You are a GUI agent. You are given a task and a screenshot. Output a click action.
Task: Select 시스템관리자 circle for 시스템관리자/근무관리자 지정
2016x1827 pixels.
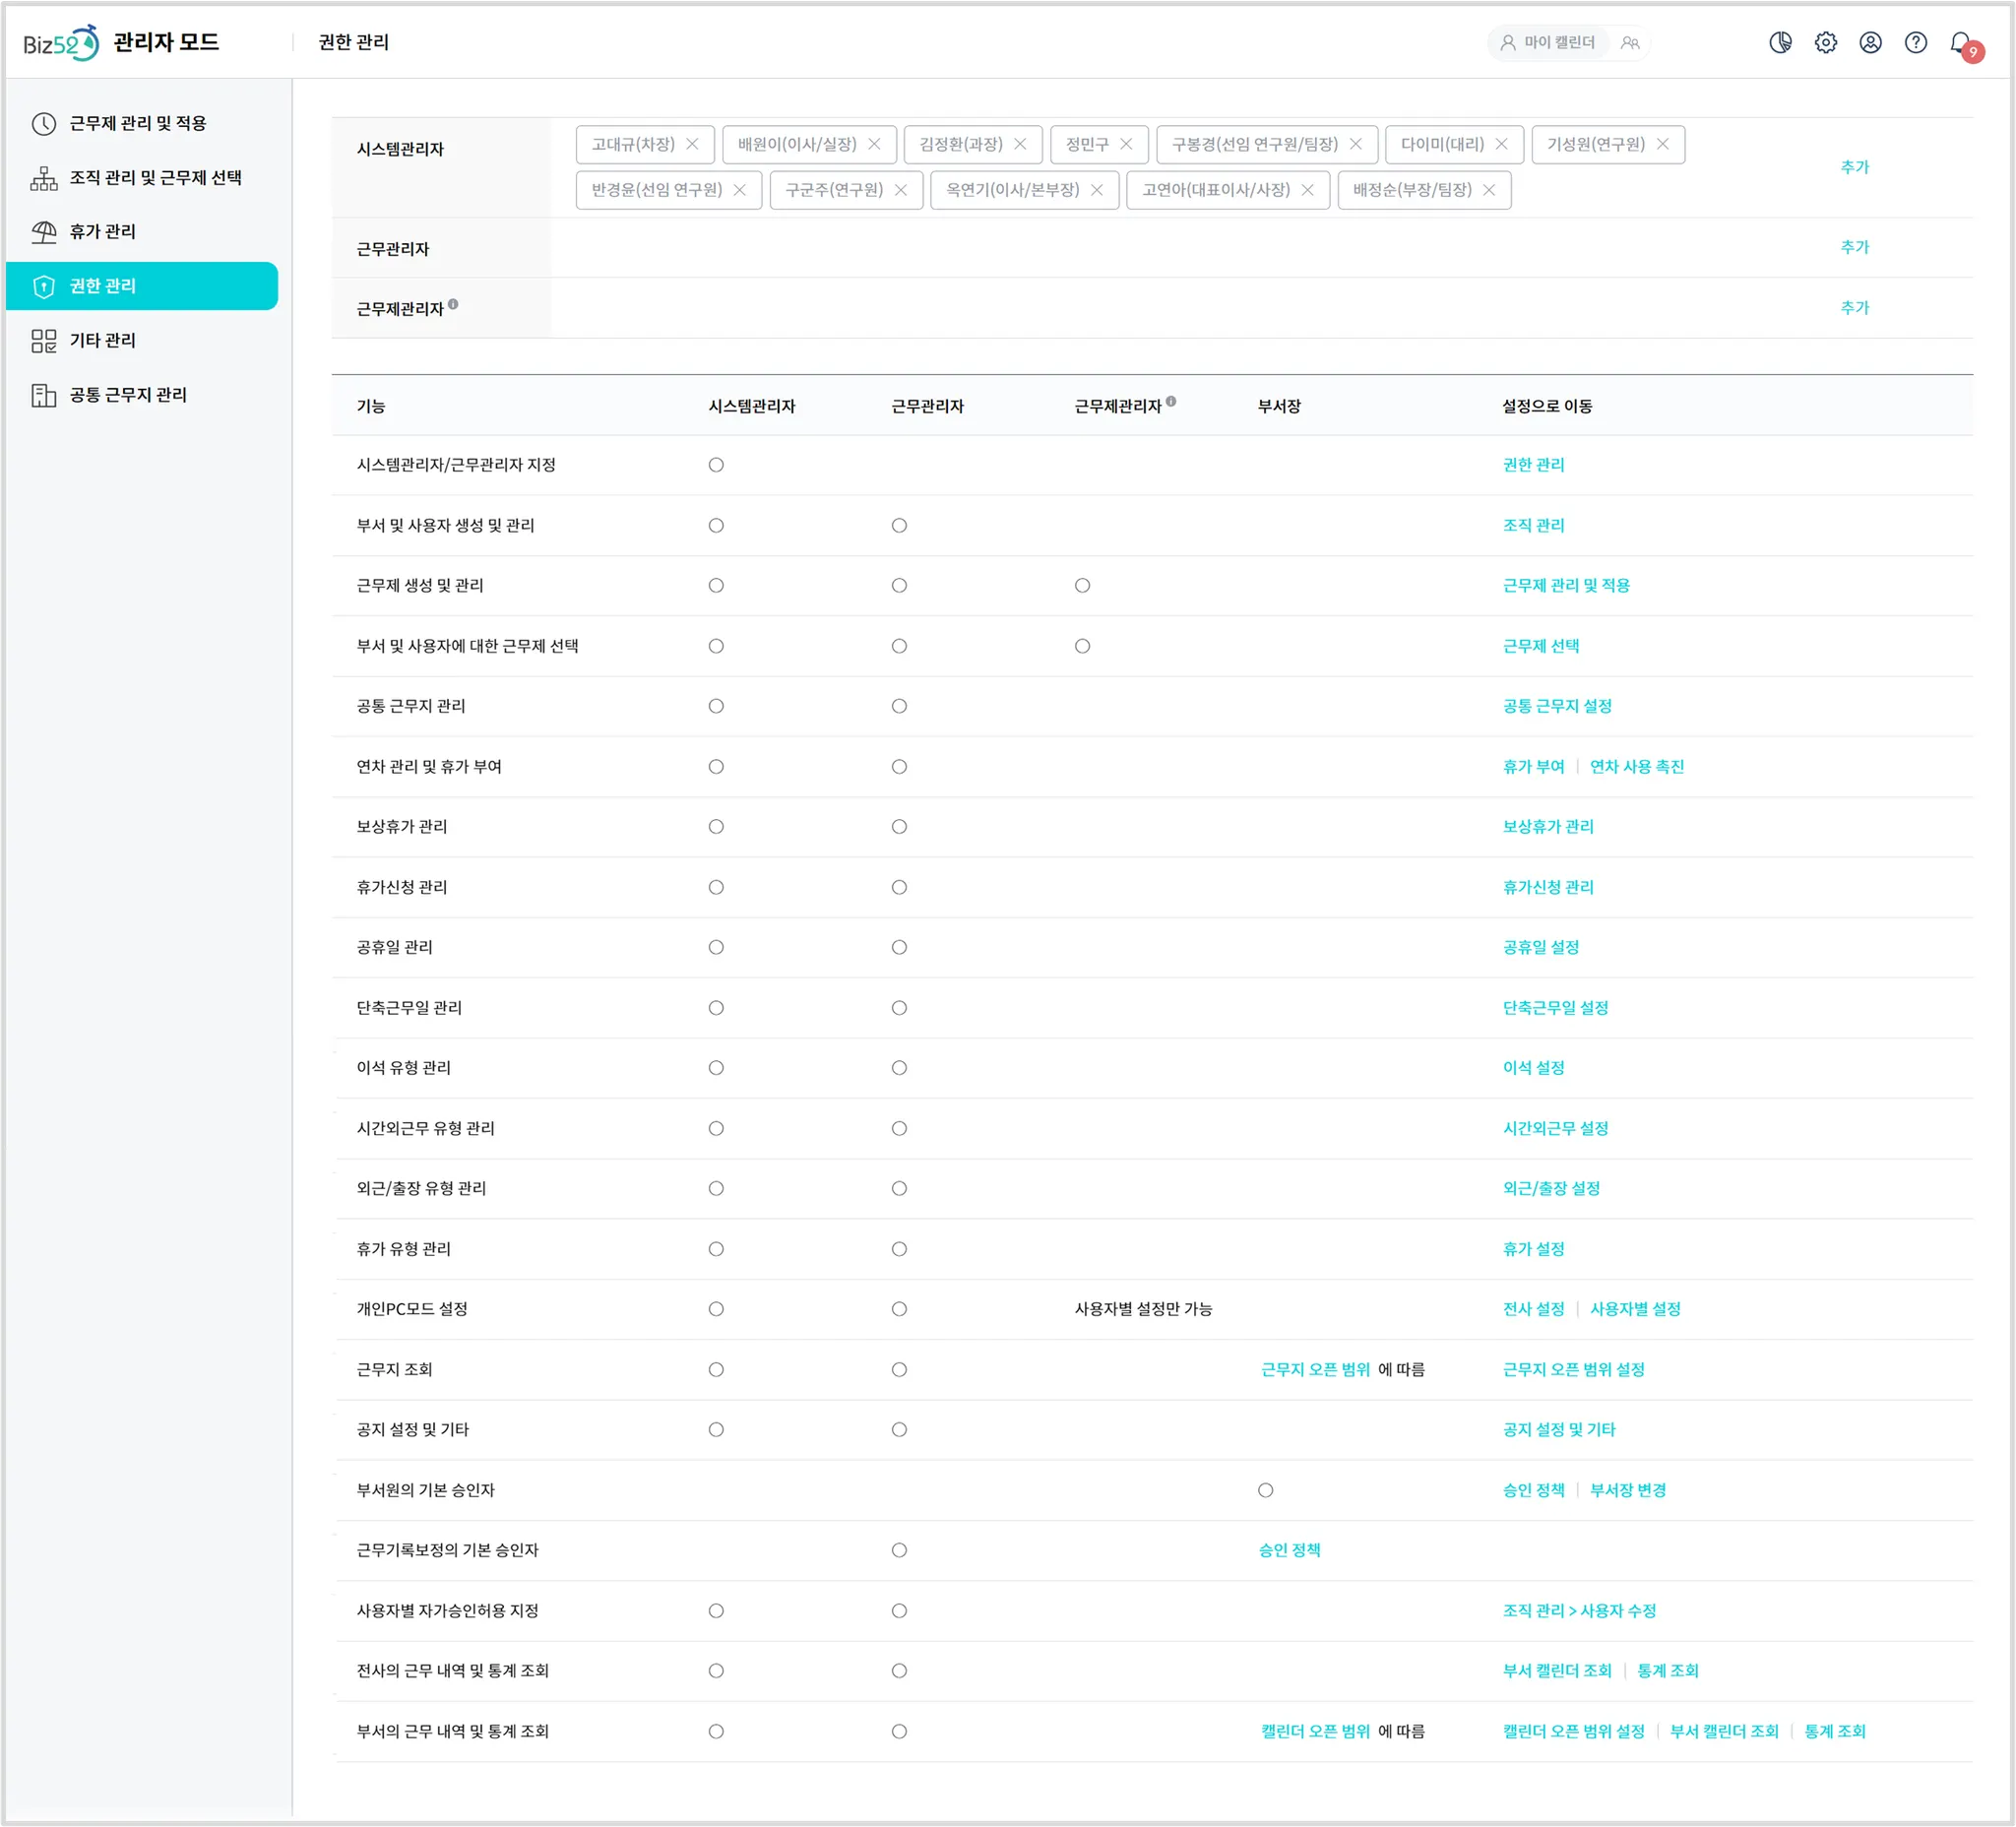point(716,465)
